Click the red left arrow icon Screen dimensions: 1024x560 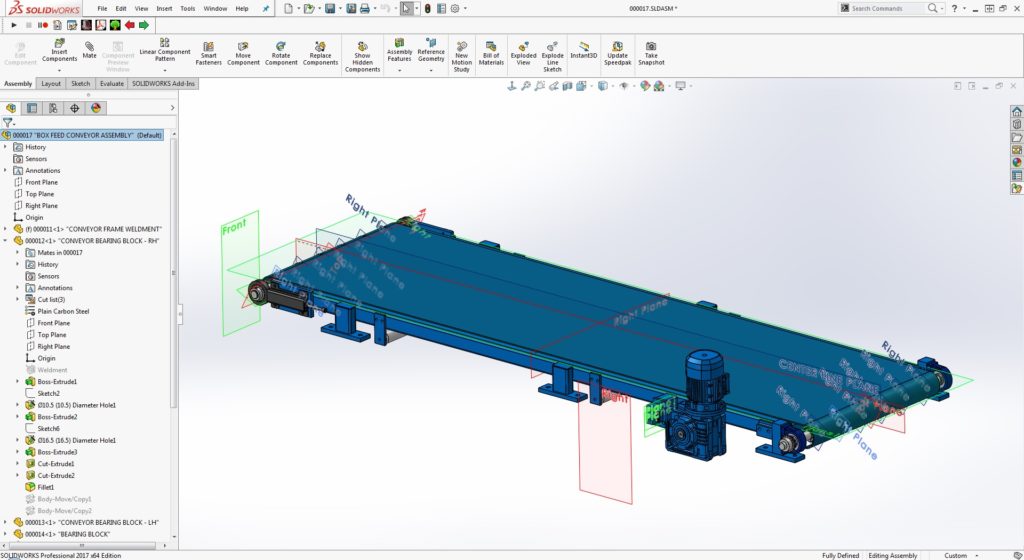click(129, 25)
